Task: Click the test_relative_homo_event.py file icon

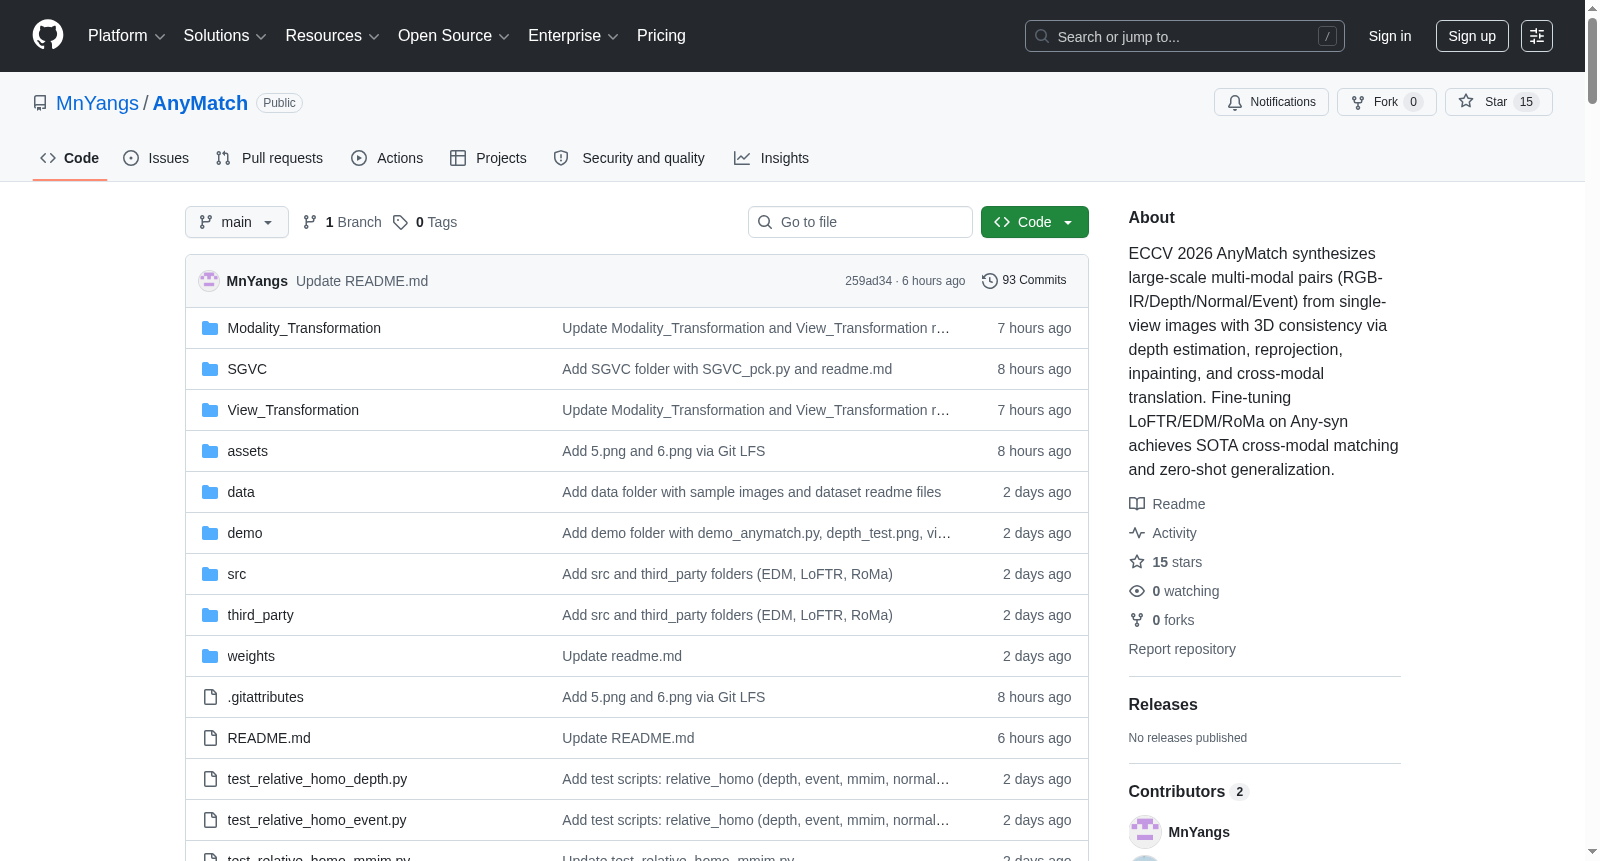Action: [x=210, y=820]
